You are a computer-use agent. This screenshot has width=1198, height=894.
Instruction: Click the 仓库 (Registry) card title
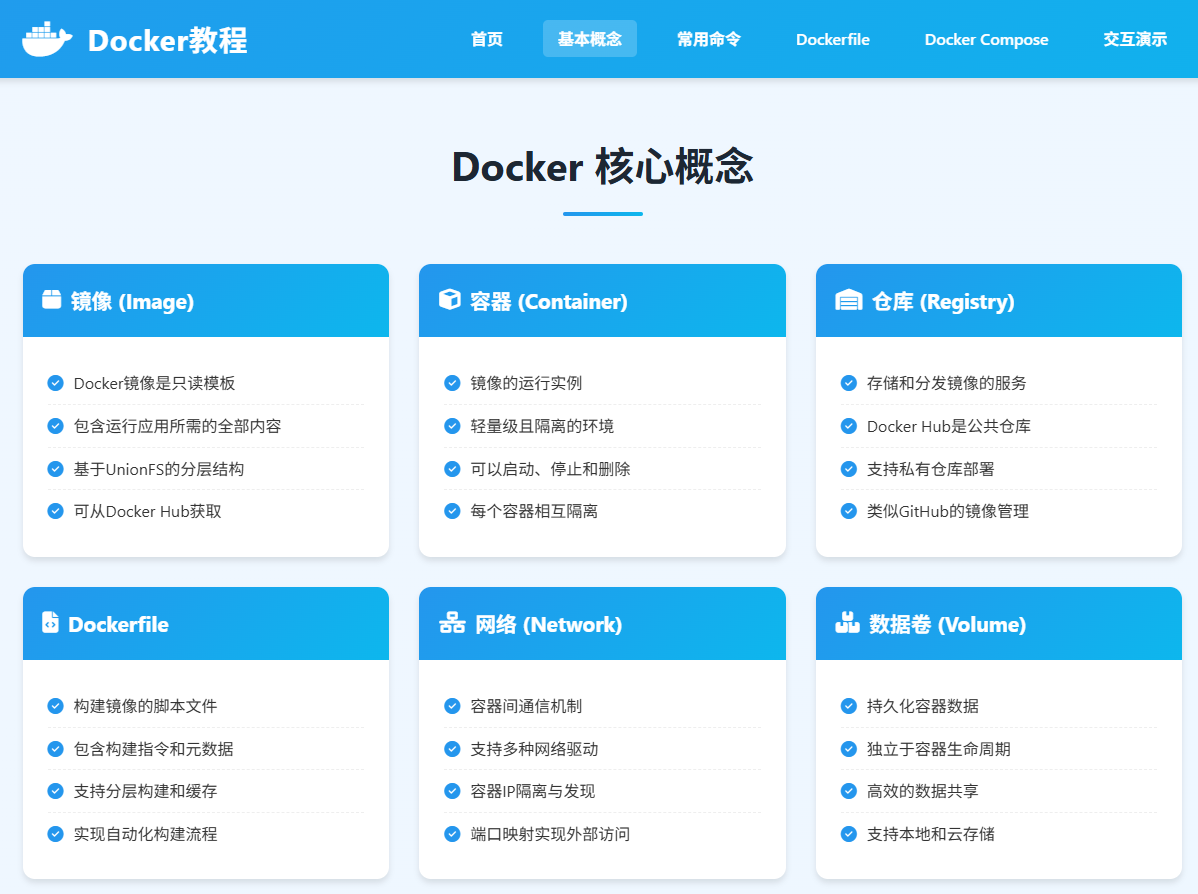[944, 301]
